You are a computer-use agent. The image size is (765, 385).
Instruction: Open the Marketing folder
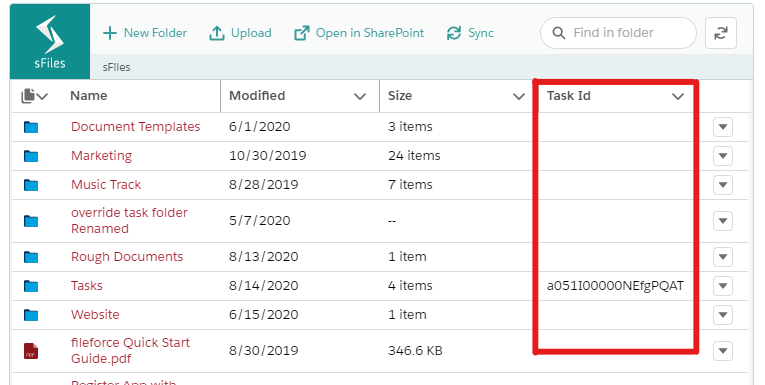point(101,155)
